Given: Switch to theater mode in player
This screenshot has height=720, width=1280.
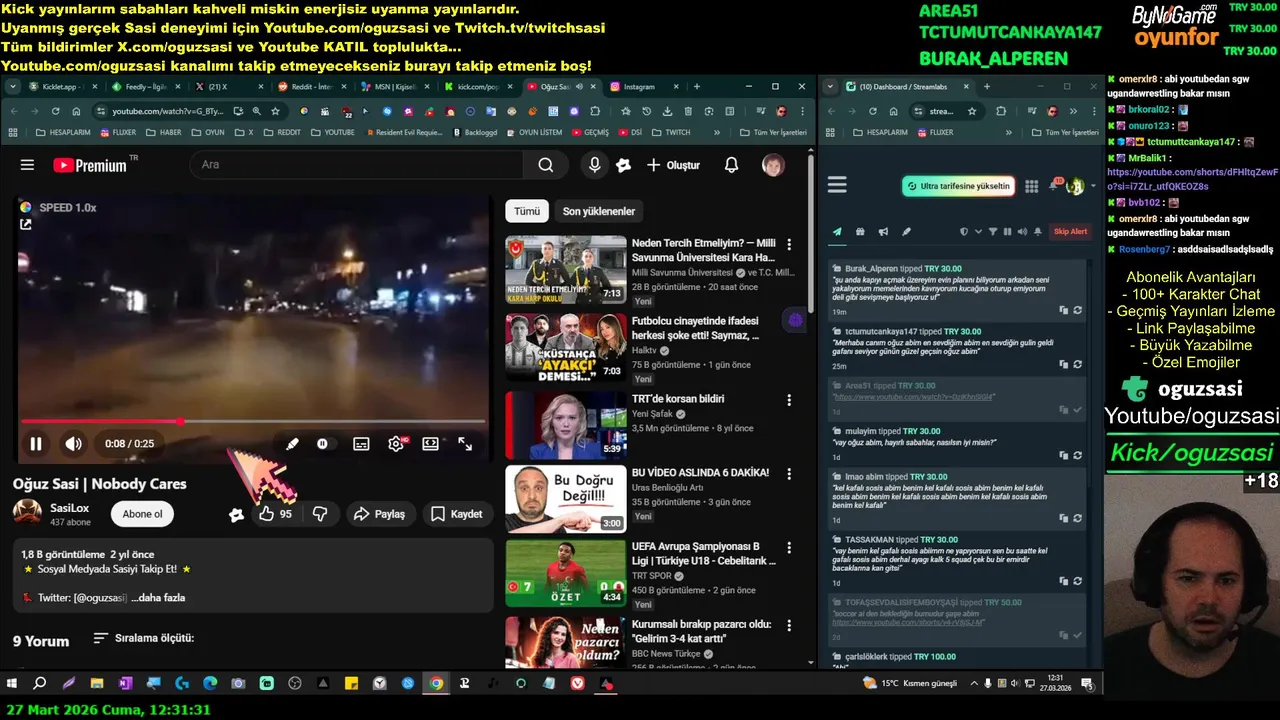Looking at the screenshot, I should click(x=430, y=444).
